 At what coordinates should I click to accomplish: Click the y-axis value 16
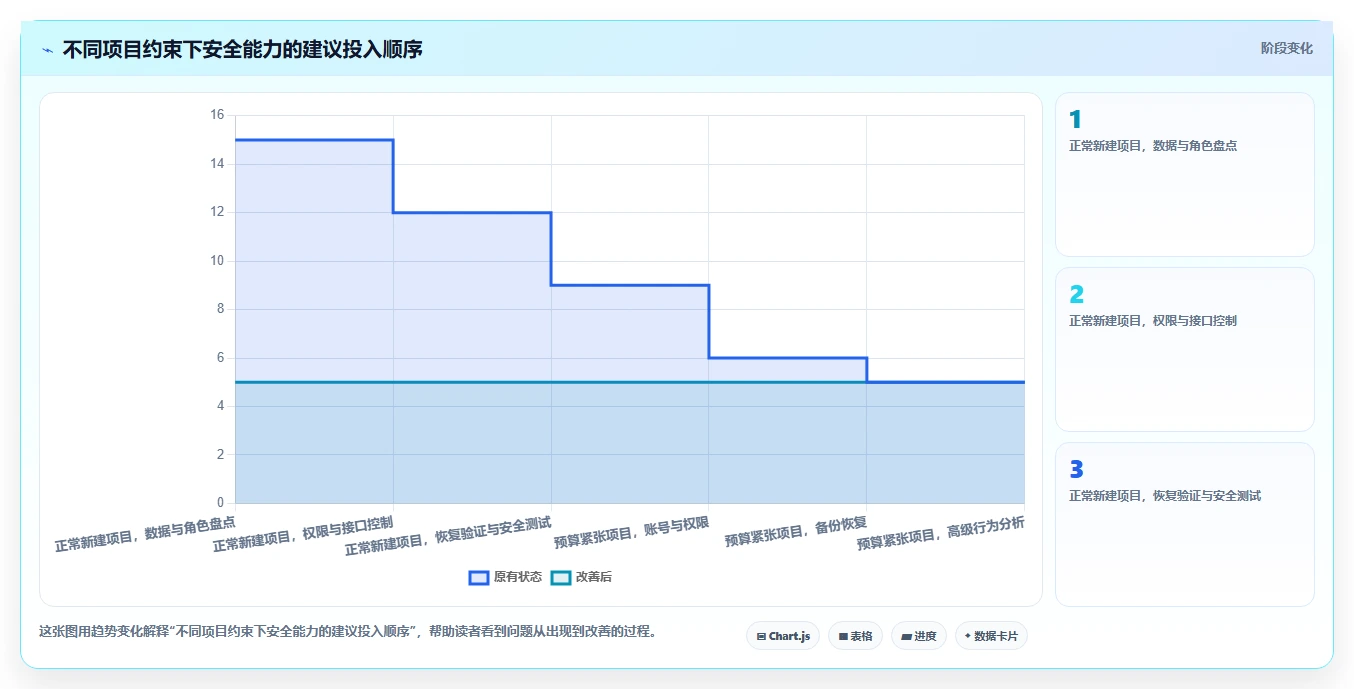(x=217, y=115)
